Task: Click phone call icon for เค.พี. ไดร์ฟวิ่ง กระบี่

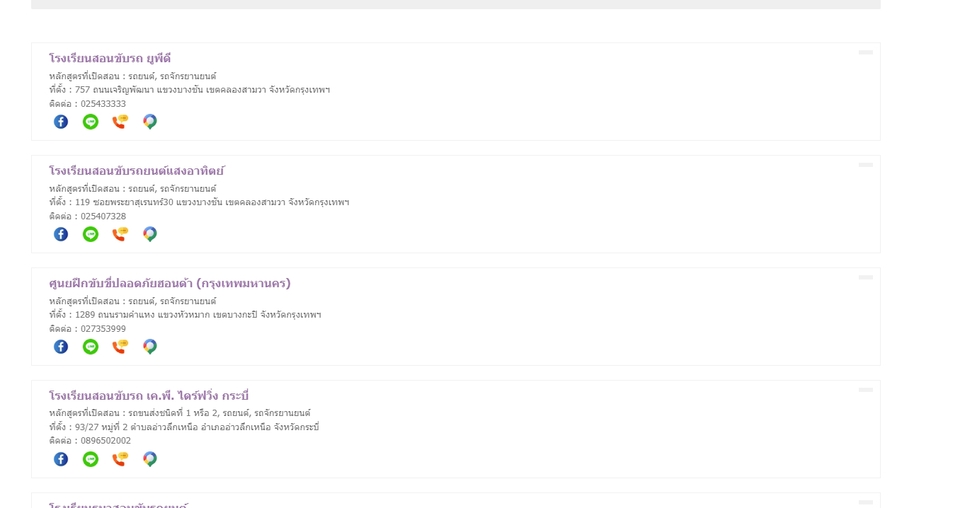Action: click(x=120, y=459)
